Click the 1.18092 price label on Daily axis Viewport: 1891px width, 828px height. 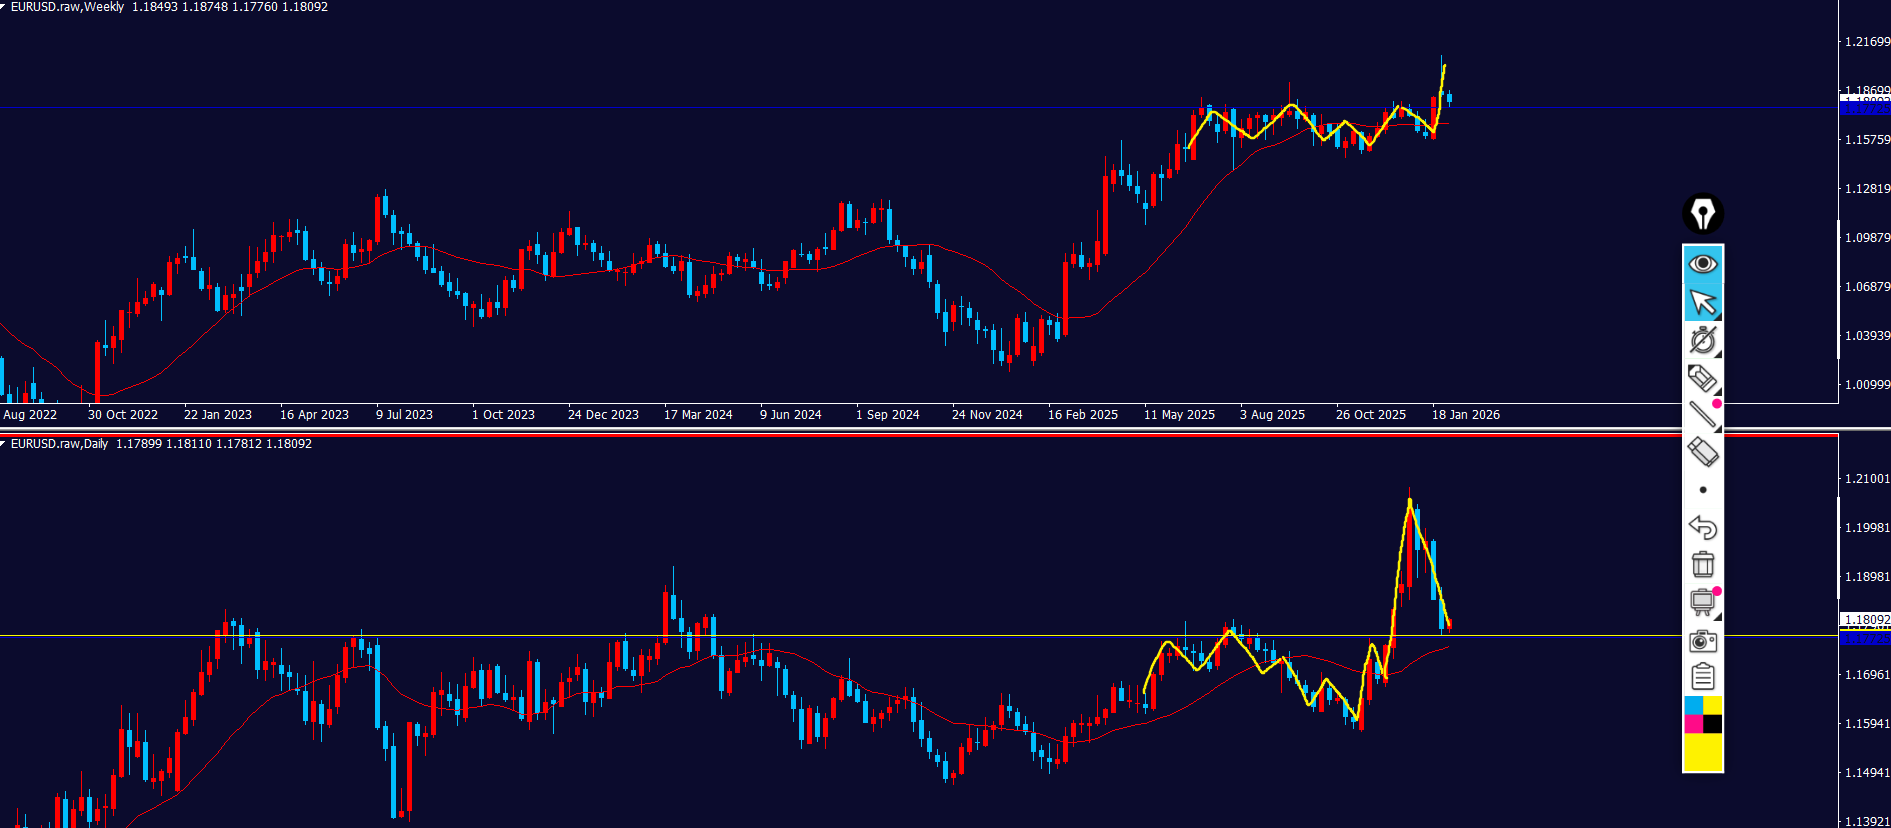[x=1866, y=620]
